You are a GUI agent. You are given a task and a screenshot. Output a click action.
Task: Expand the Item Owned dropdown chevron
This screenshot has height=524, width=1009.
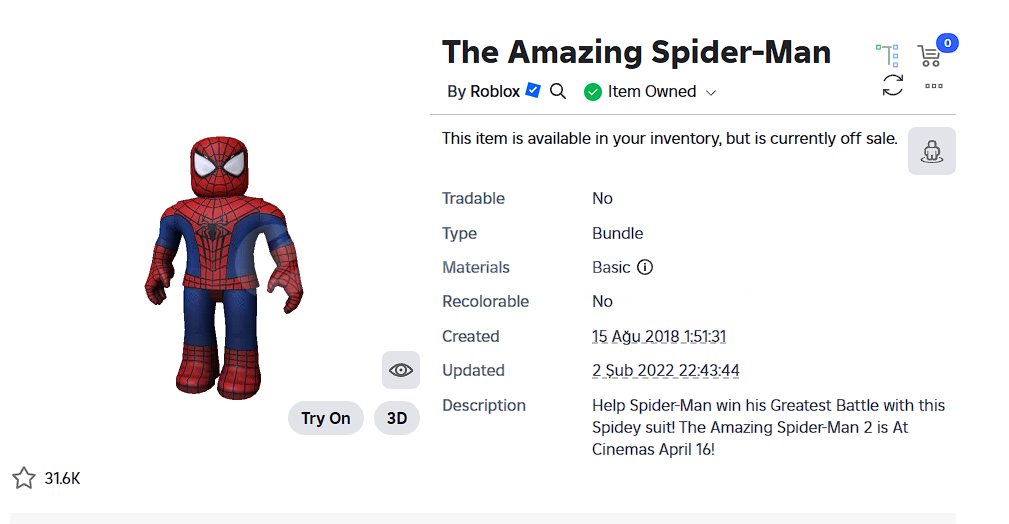[x=711, y=93]
